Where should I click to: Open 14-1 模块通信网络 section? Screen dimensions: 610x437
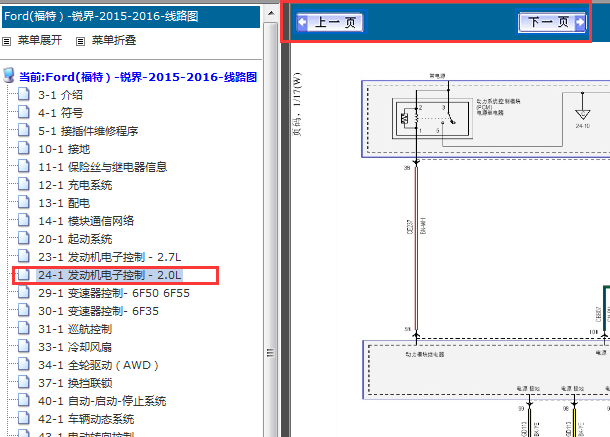86,221
